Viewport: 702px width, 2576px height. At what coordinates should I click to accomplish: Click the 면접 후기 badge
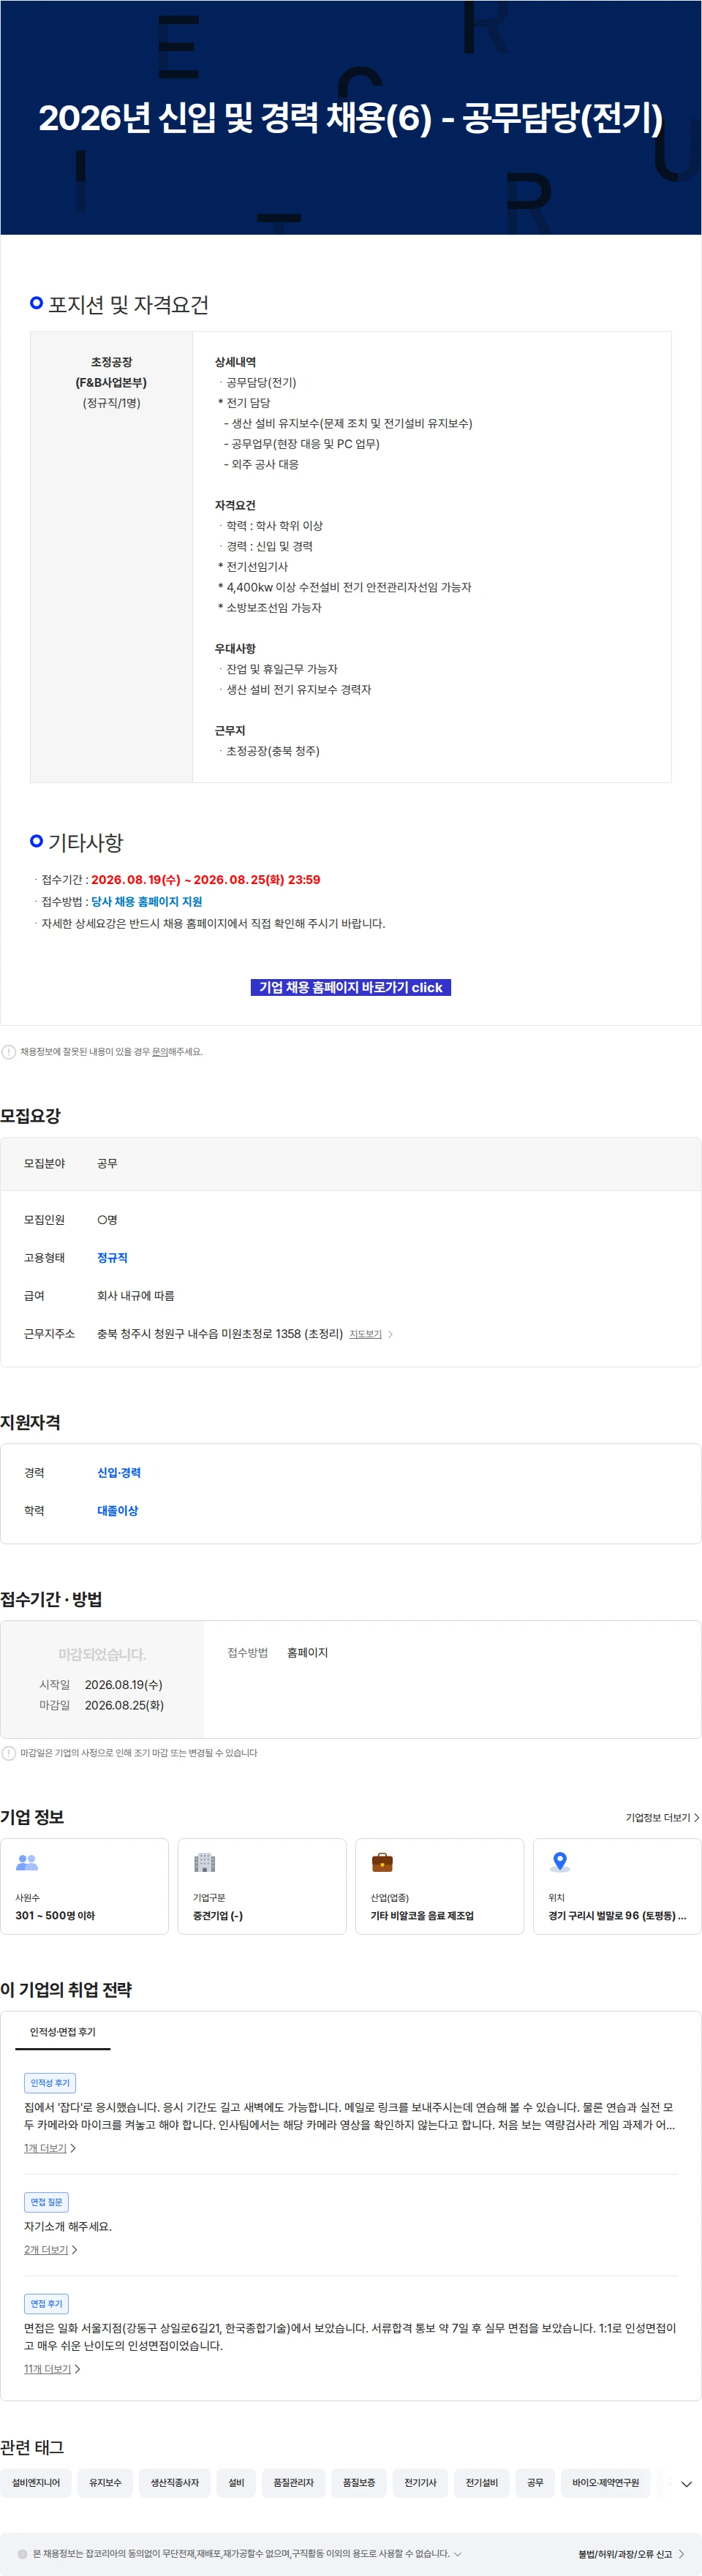coord(46,2304)
